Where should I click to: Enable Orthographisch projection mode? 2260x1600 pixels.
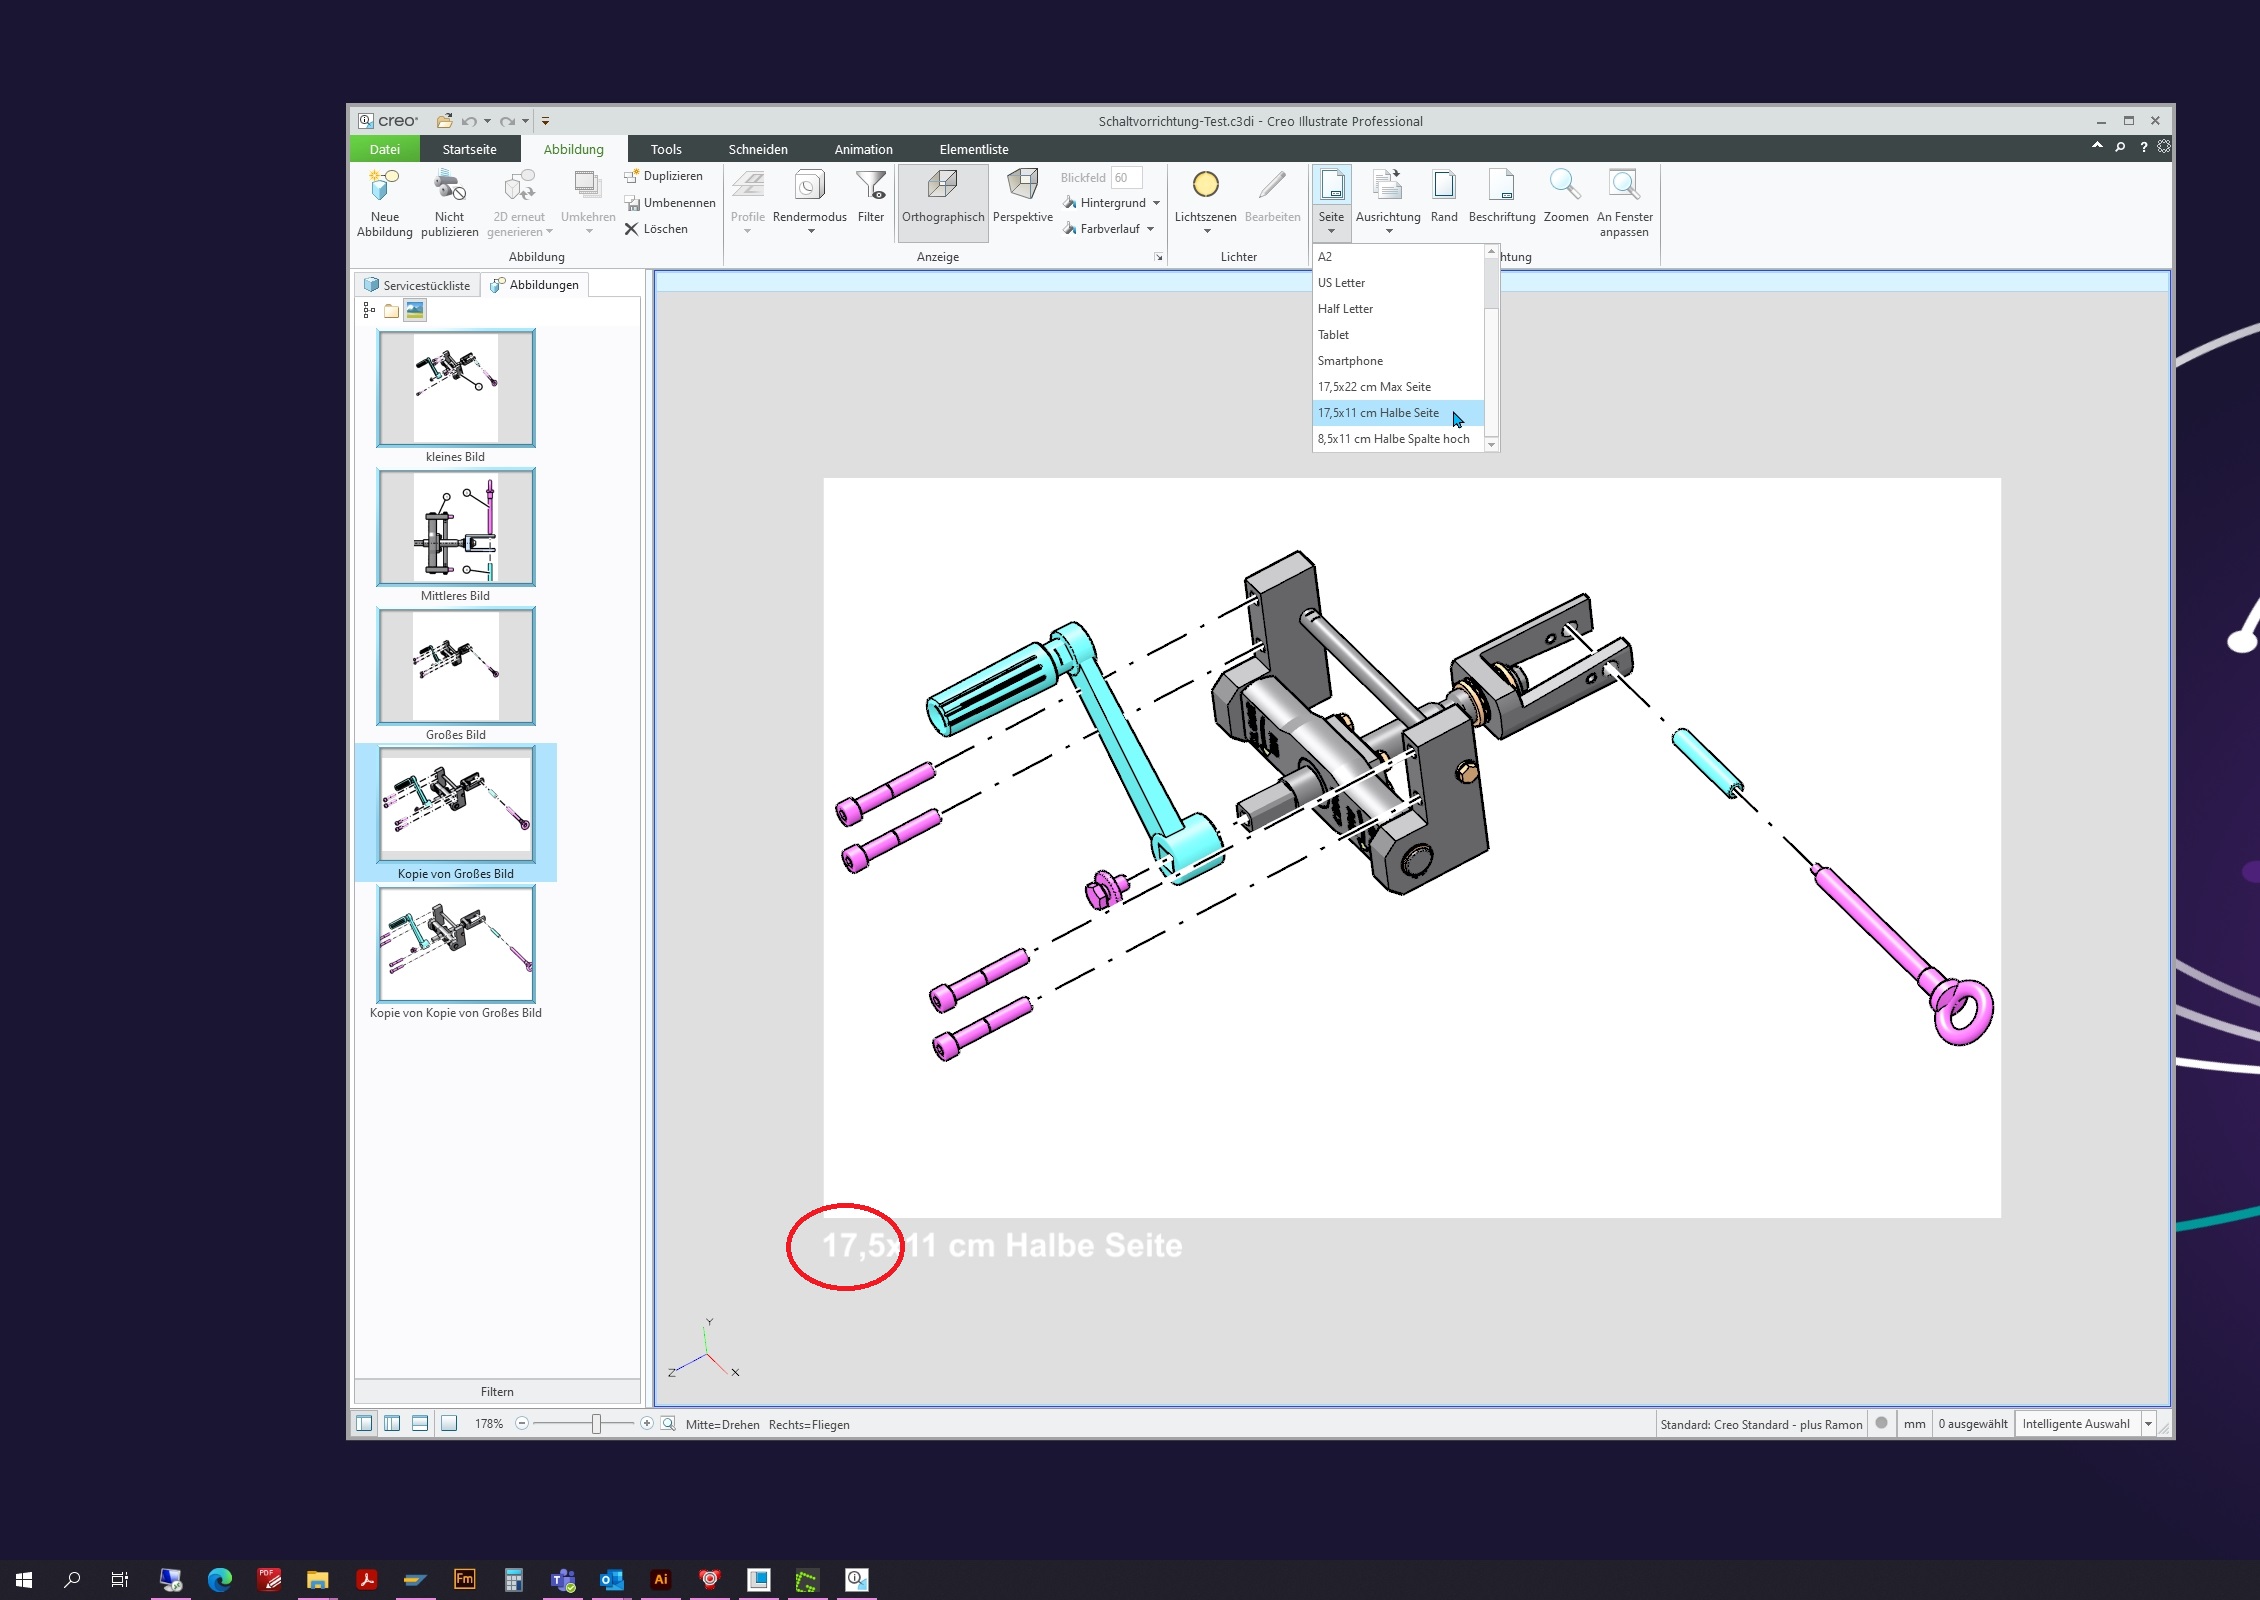pyautogui.click(x=941, y=200)
